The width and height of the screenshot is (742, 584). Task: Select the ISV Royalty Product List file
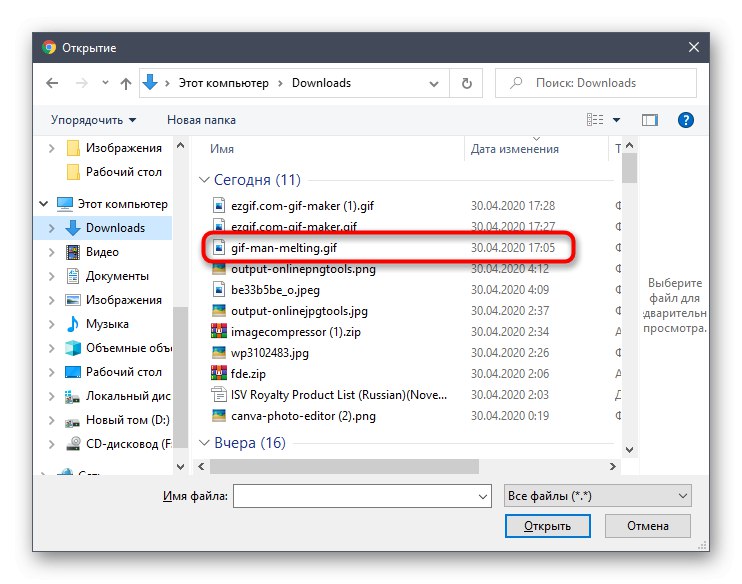[x=339, y=395]
